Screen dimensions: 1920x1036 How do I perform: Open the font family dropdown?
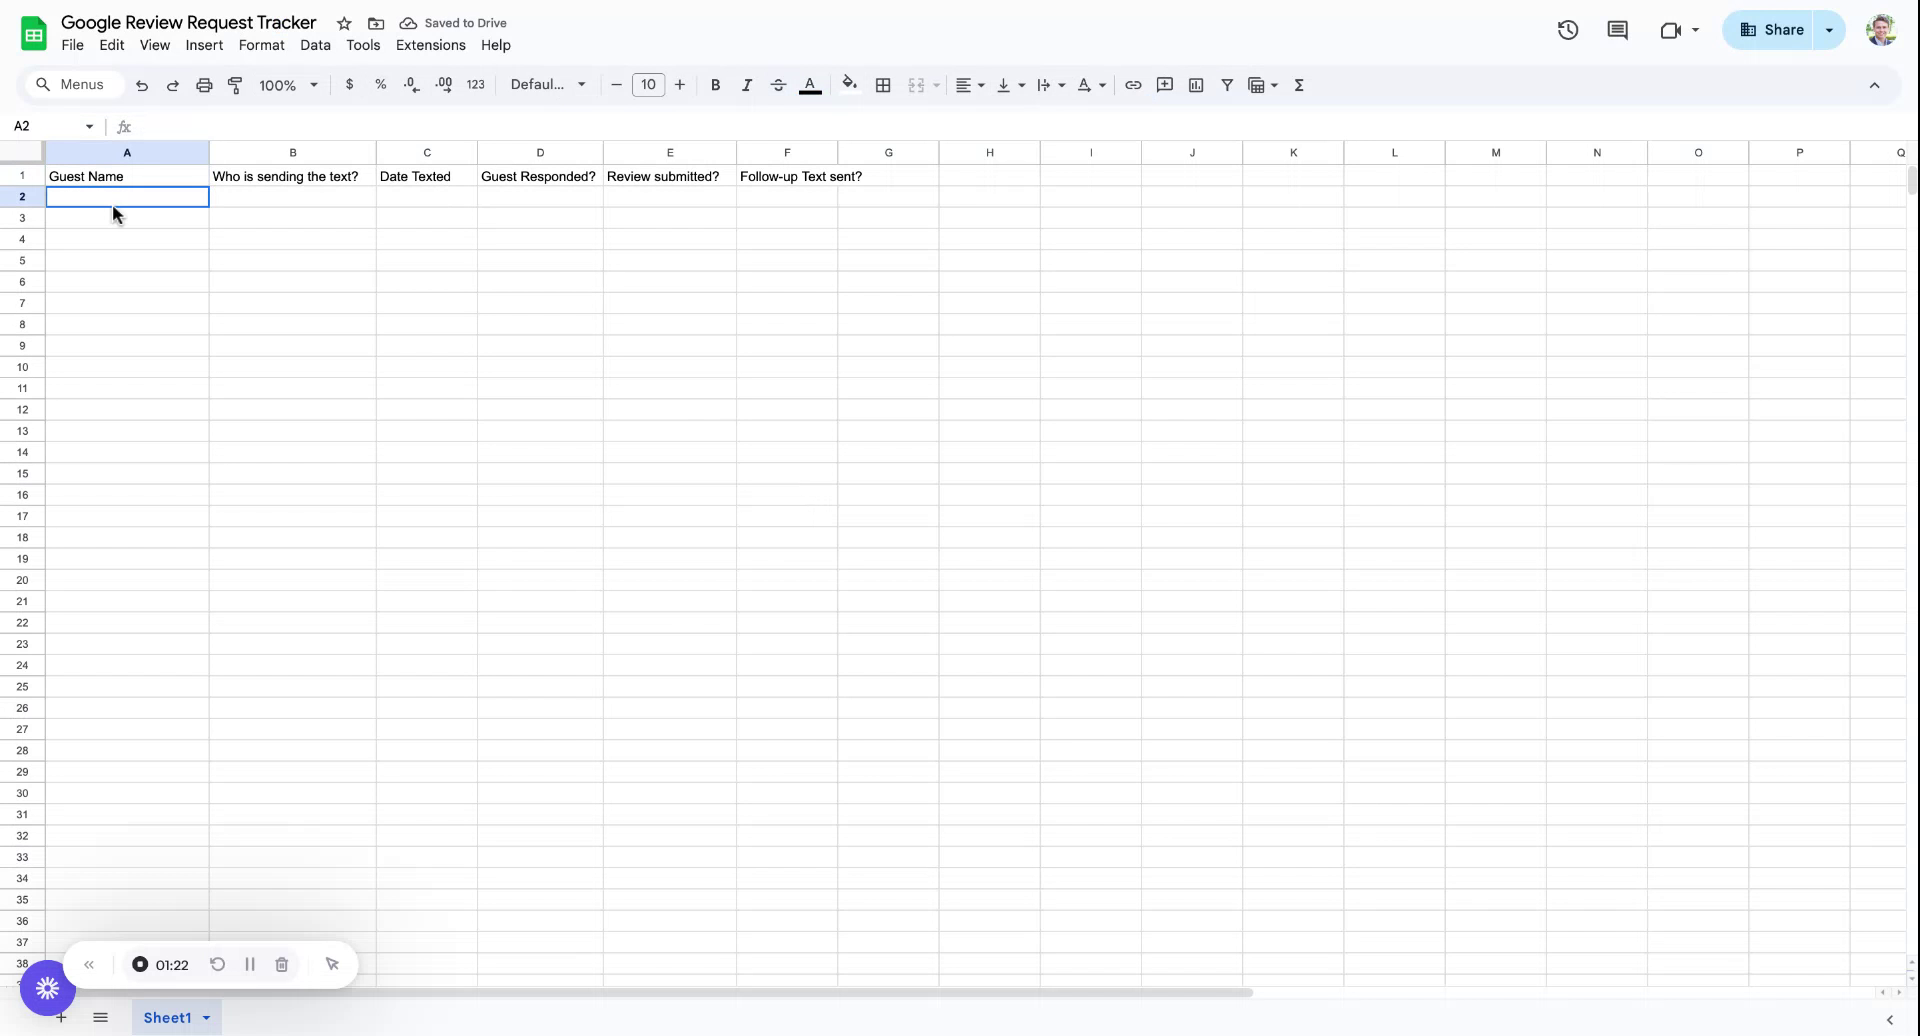point(546,85)
